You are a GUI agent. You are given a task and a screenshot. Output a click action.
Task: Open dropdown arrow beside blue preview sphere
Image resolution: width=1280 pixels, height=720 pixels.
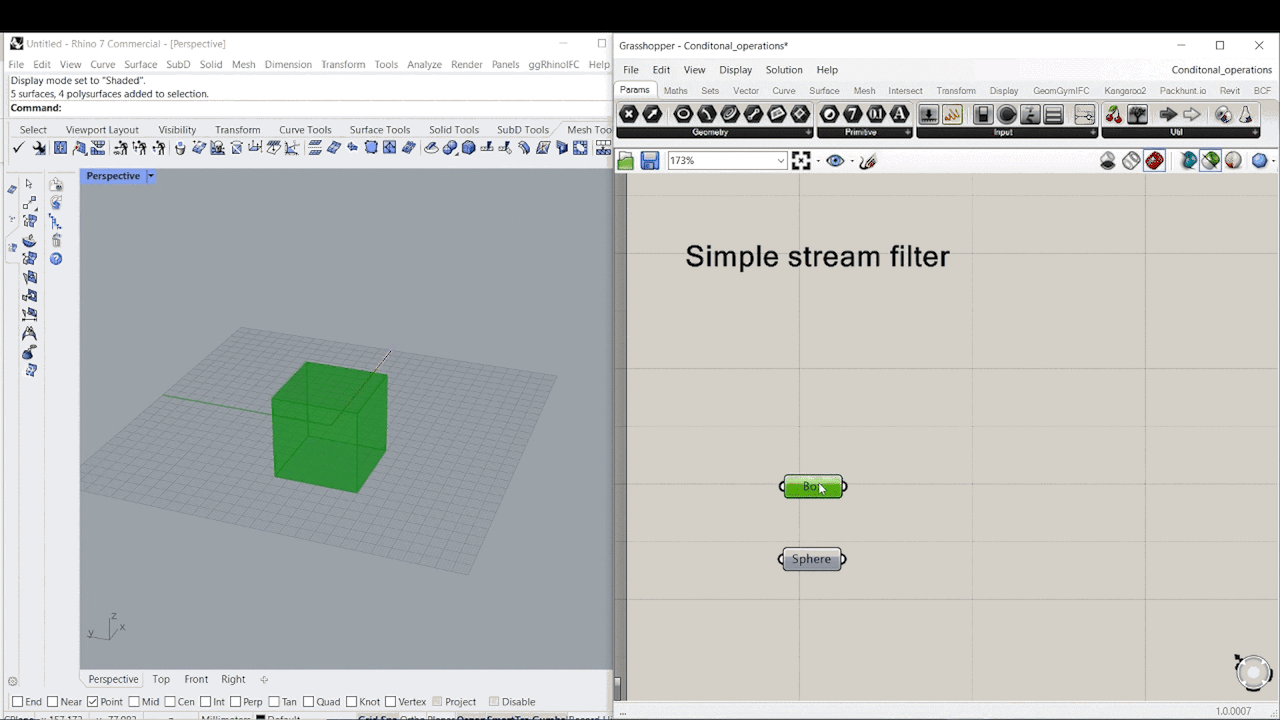pos(1273,161)
